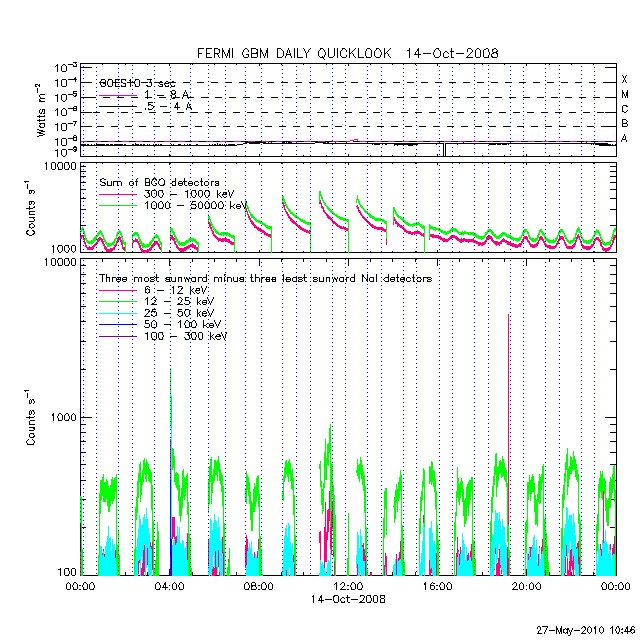Image resolution: width=640 pixels, height=640 pixels.
Task: Click the '300 - 1000 keV' legend label
Action: 189,194
